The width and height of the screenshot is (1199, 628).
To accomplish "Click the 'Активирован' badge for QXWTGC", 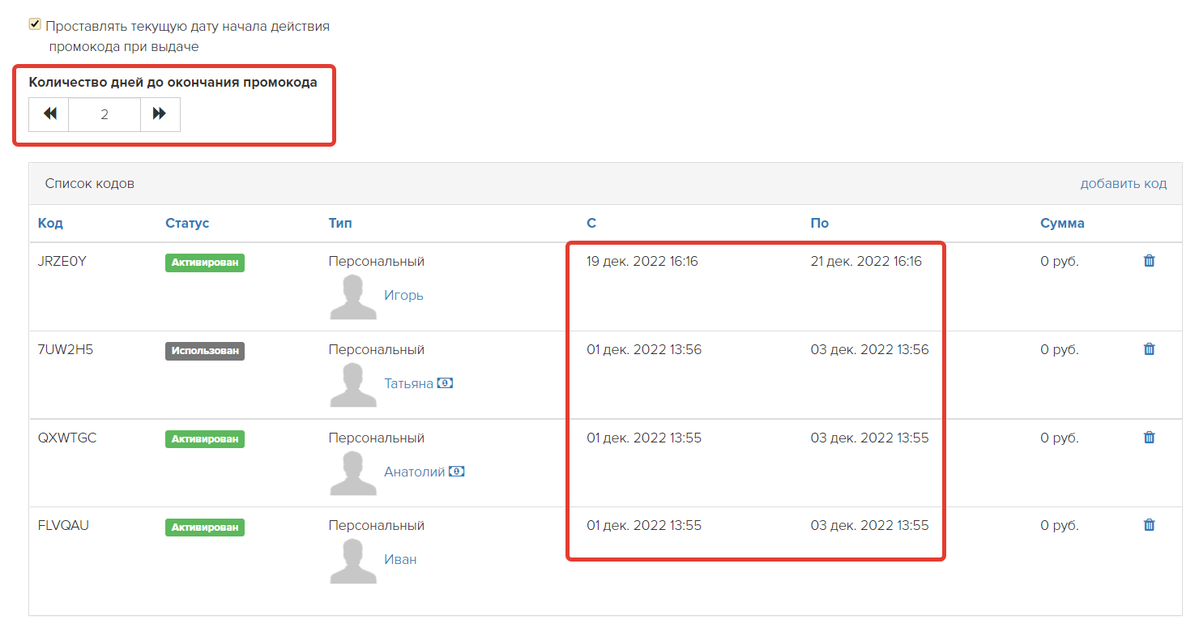I will (205, 439).
